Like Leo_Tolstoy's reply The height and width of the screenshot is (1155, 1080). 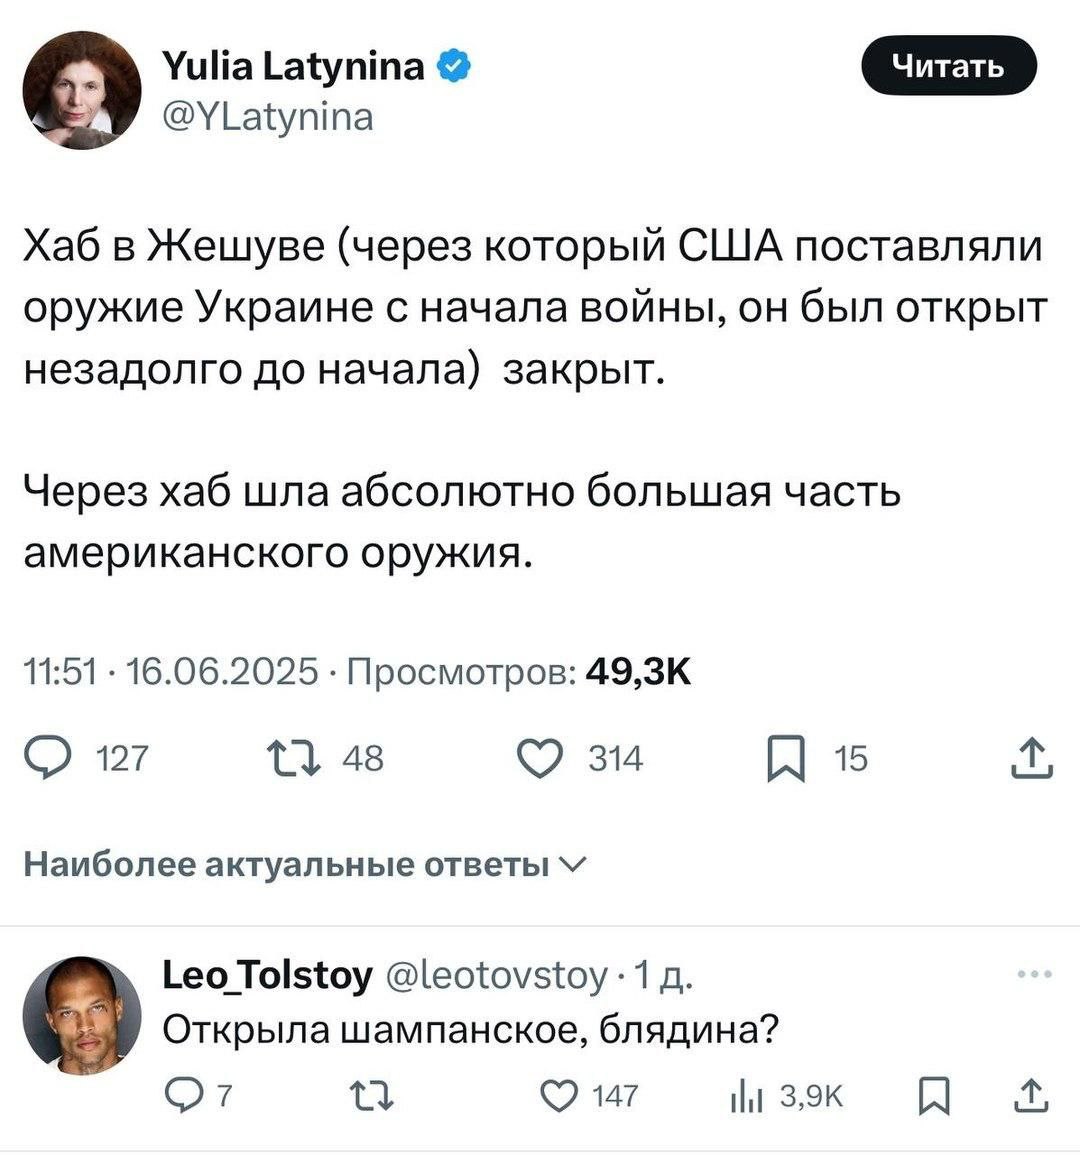tap(555, 1098)
